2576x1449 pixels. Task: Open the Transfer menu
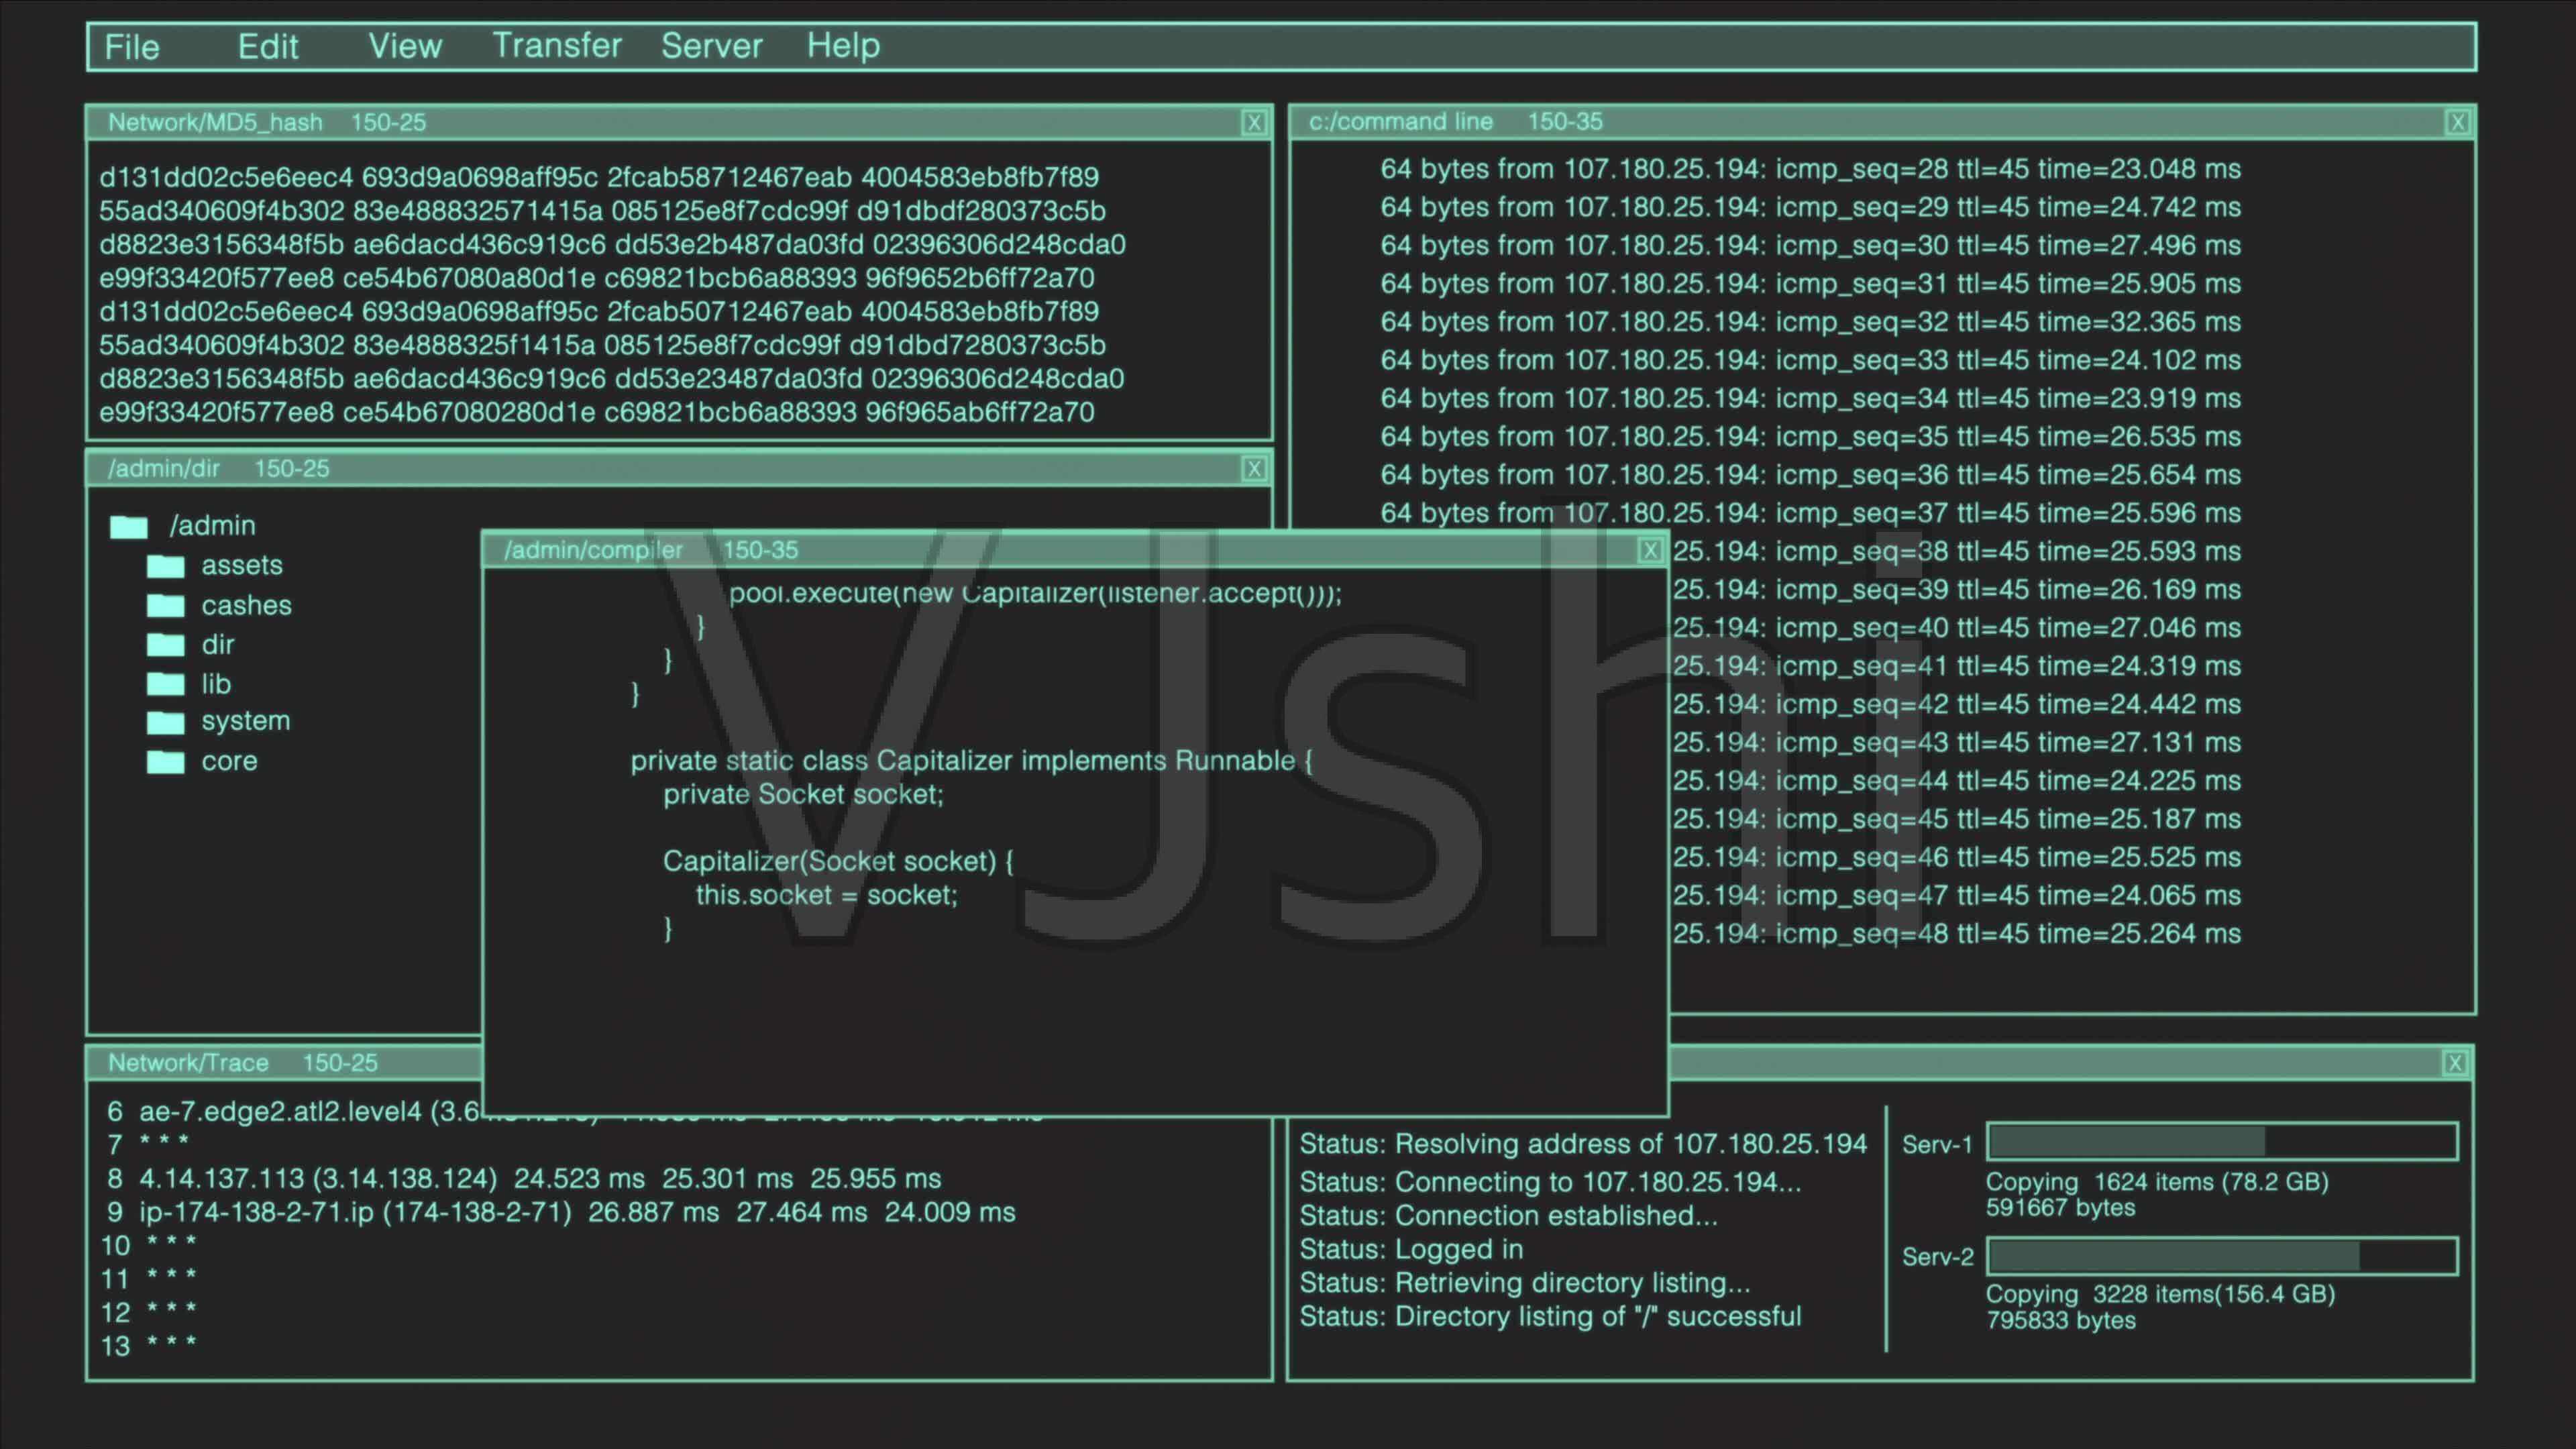(x=557, y=46)
